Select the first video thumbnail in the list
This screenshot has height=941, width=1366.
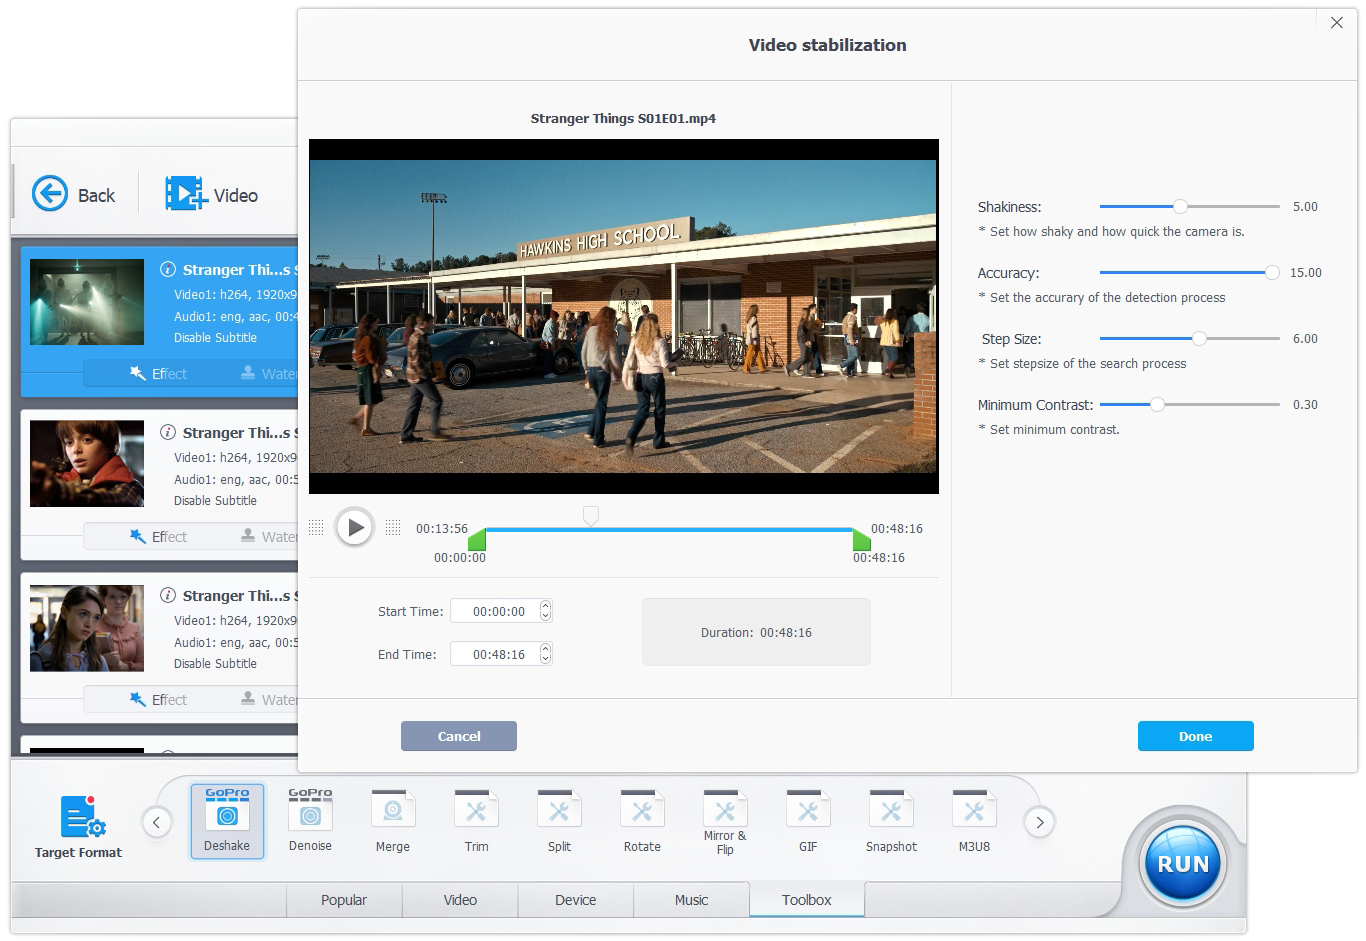pyautogui.click(x=87, y=302)
